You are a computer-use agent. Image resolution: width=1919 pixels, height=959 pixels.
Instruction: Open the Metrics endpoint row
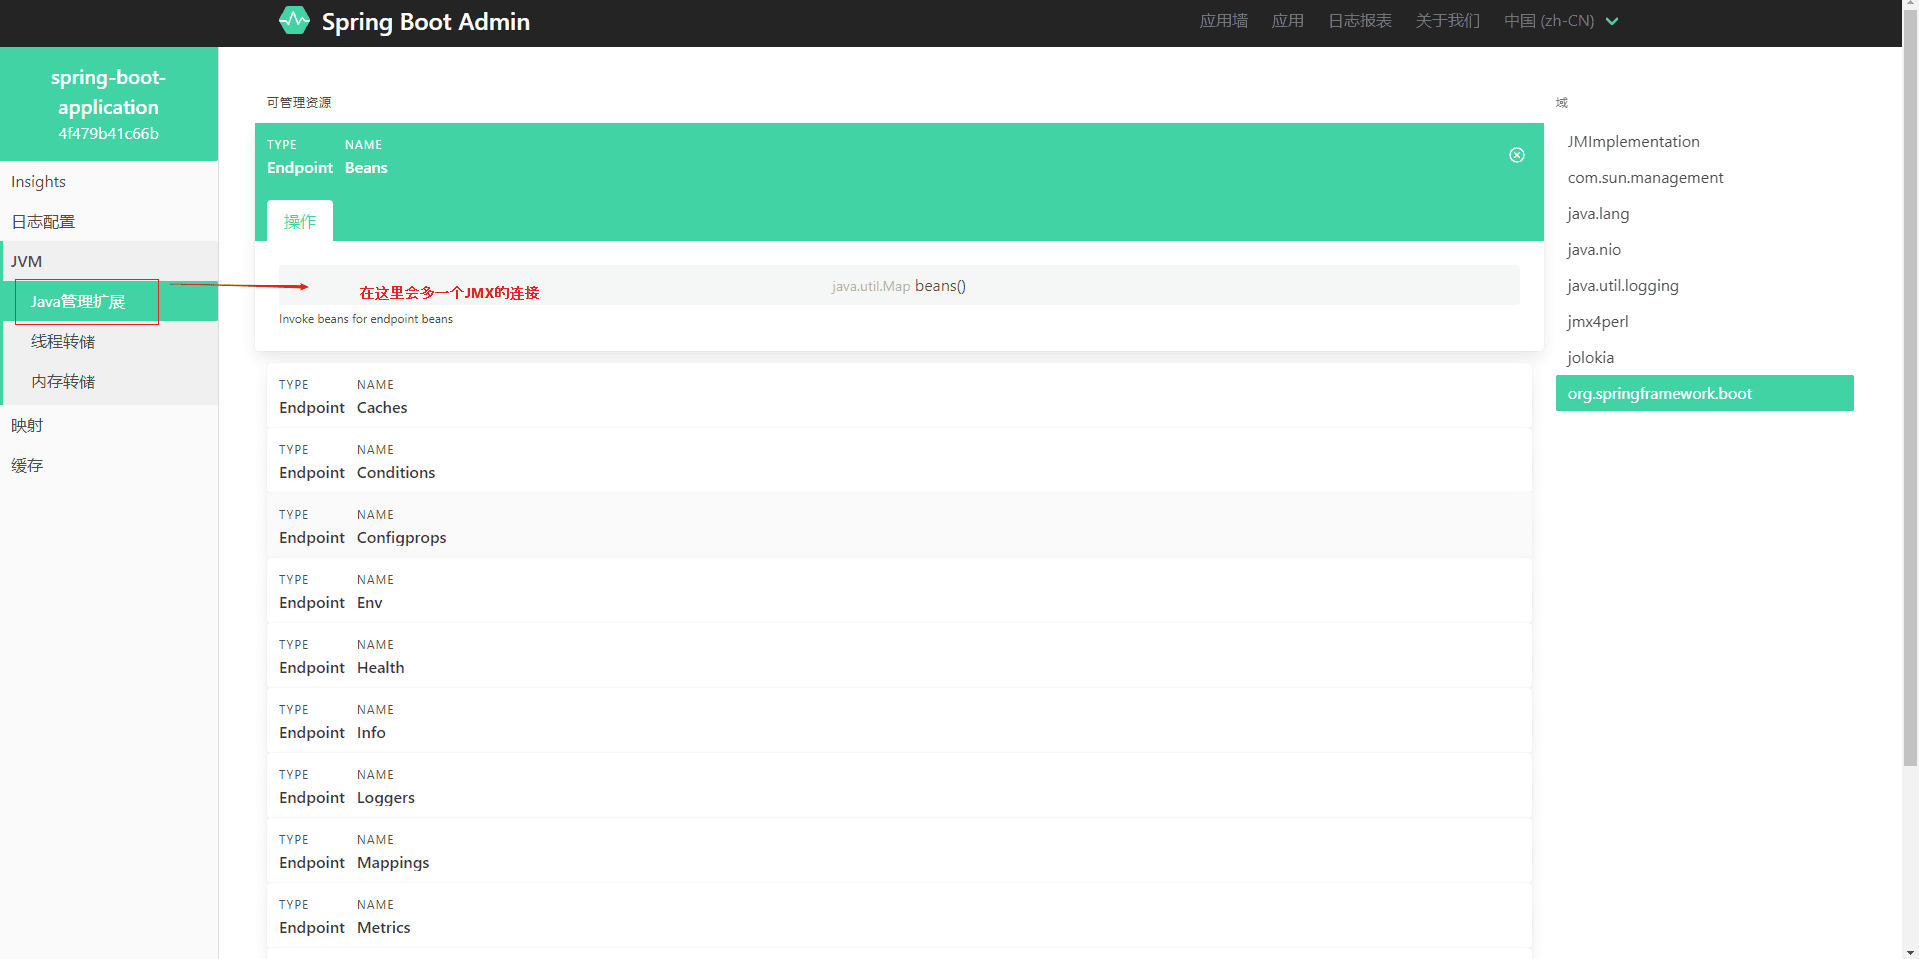898,917
